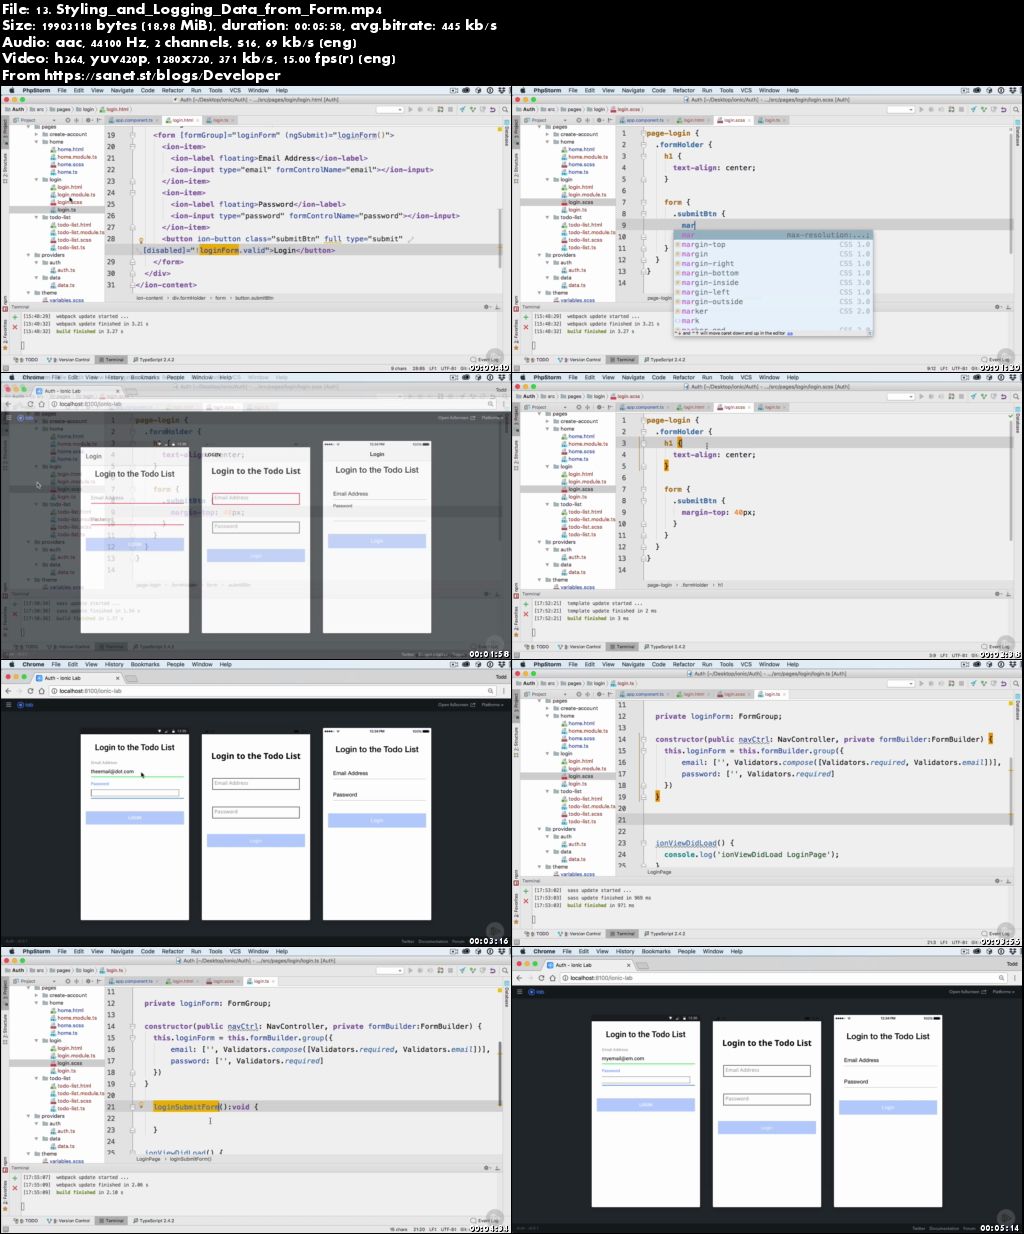Click the green plus terminal icon, 00:00:40 frame
This screenshot has width=1024, height=1234.
click(15, 317)
